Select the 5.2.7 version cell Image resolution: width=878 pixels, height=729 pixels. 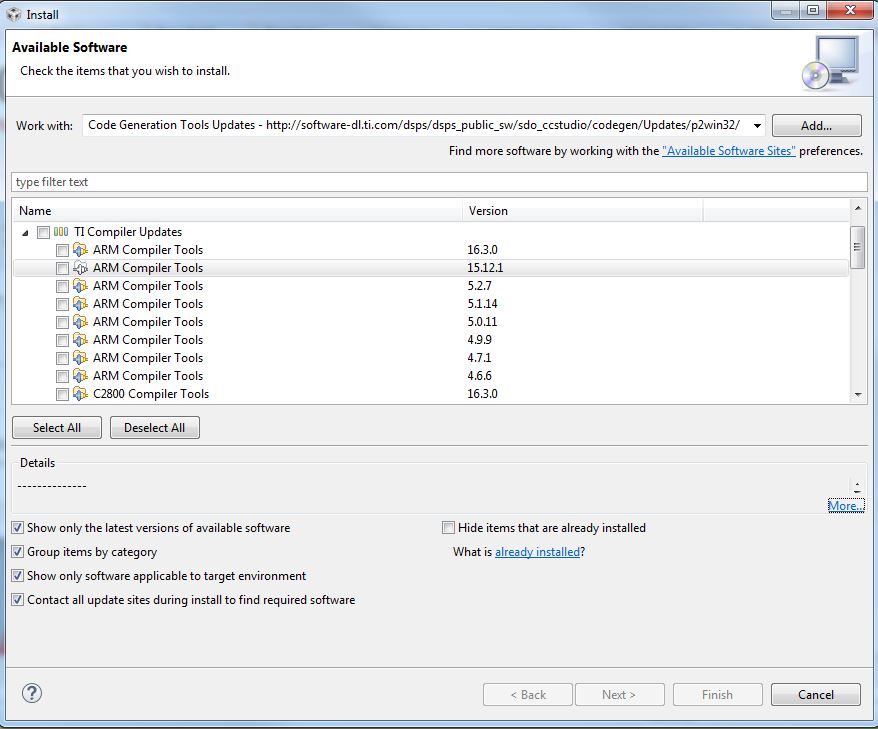click(479, 286)
